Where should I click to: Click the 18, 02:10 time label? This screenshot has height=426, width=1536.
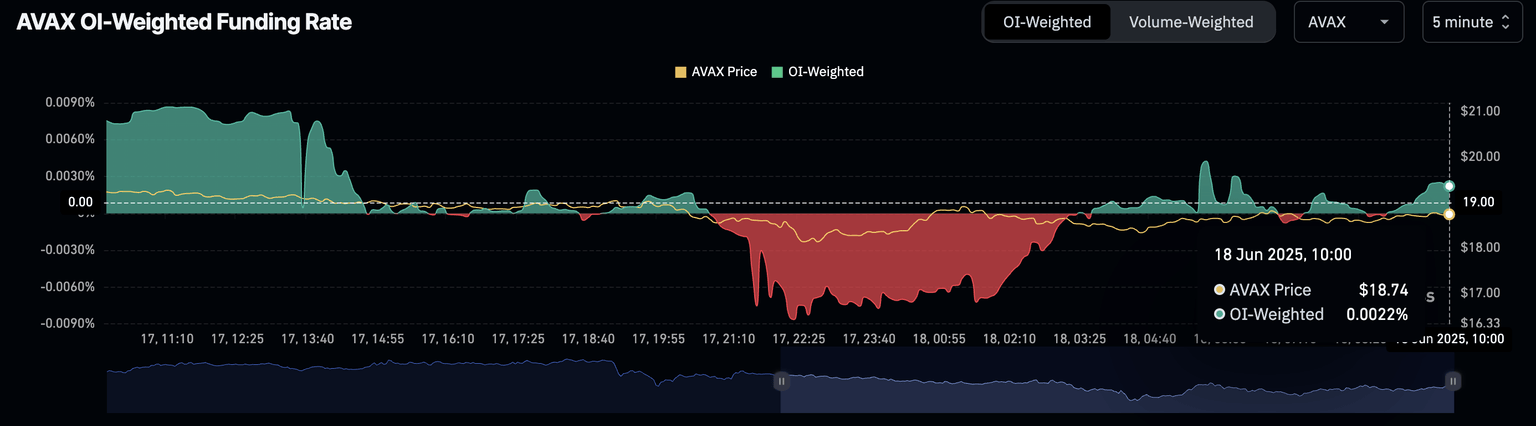tap(1008, 339)
